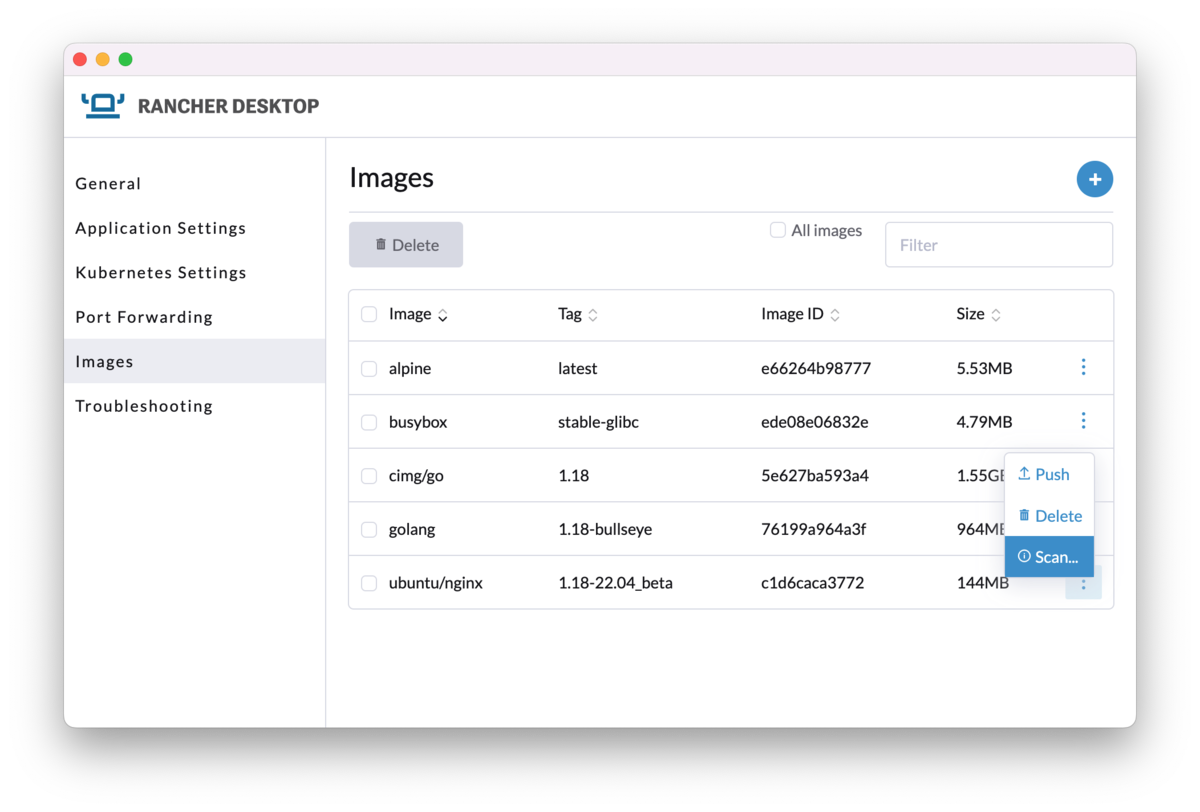Screen dimensions: 1200x812
Task: Minimize the window with the yellow button
Action: (x=102, y=59)
